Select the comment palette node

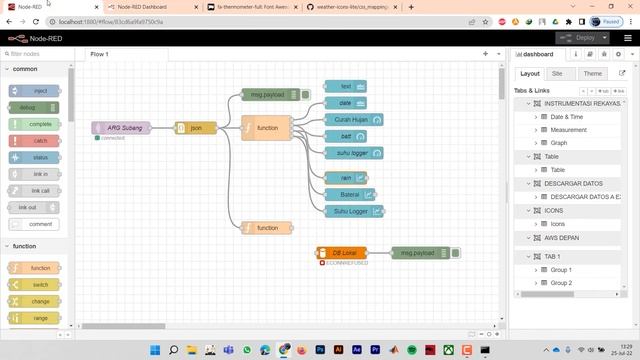[34, 224]
